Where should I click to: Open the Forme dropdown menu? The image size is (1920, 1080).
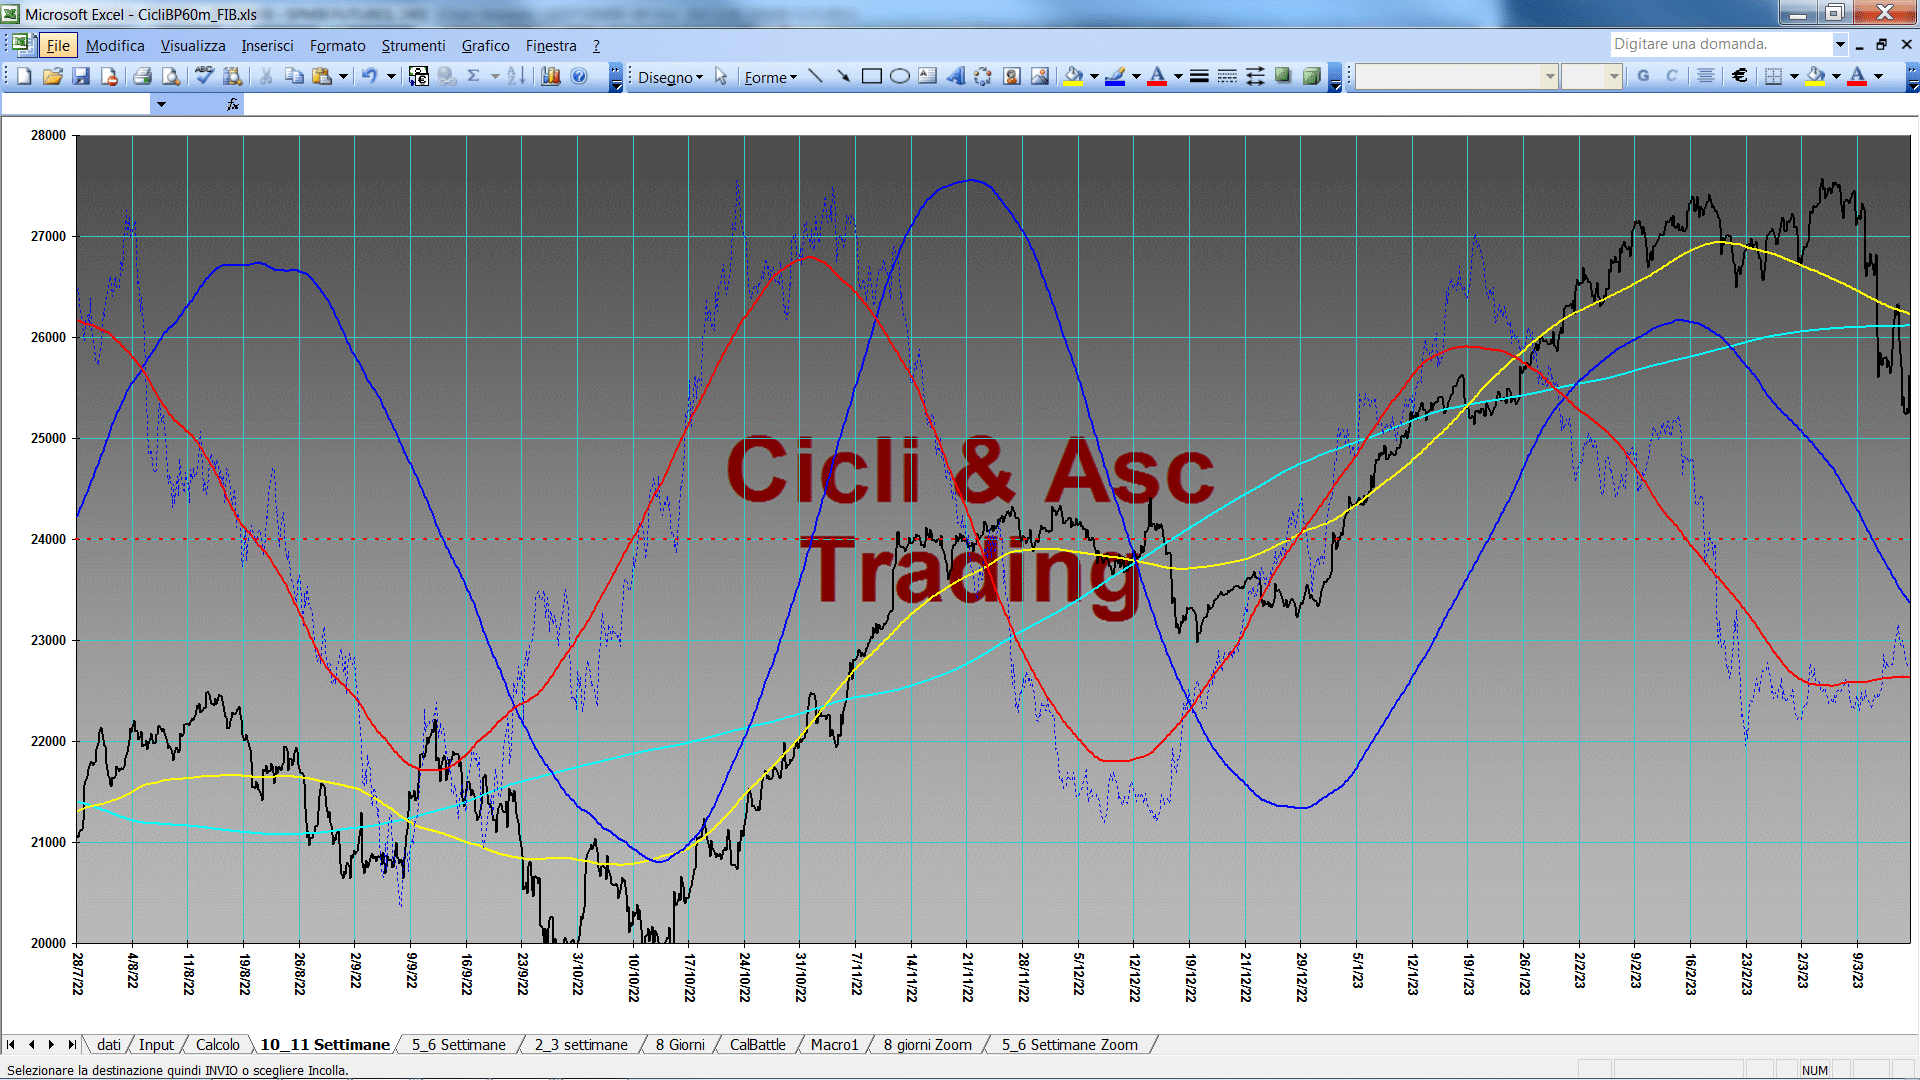click(x=770, y=77)
